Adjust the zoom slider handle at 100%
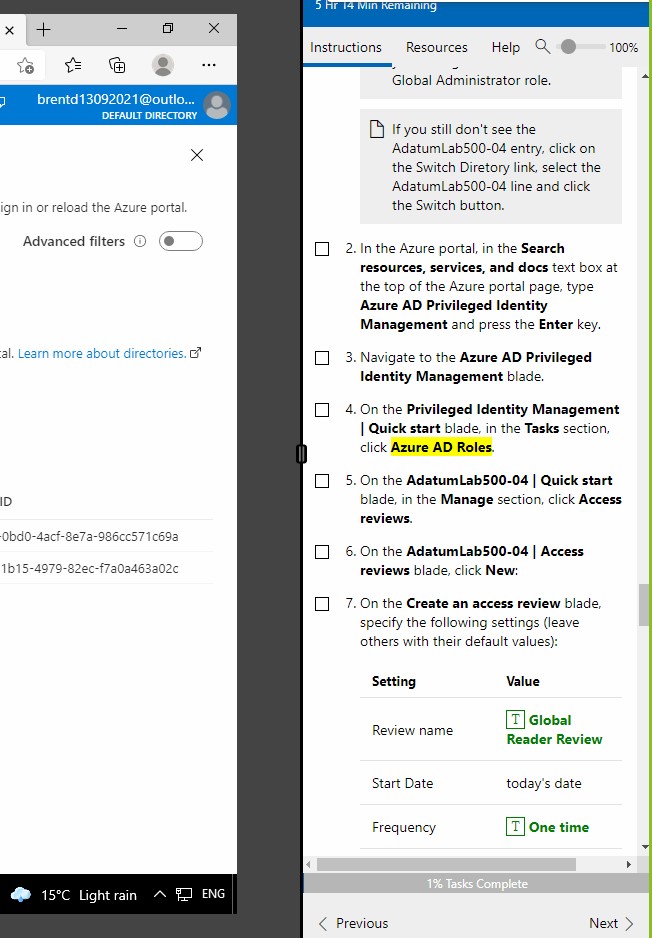Screen dimensions: 652x938 (568, 47)
